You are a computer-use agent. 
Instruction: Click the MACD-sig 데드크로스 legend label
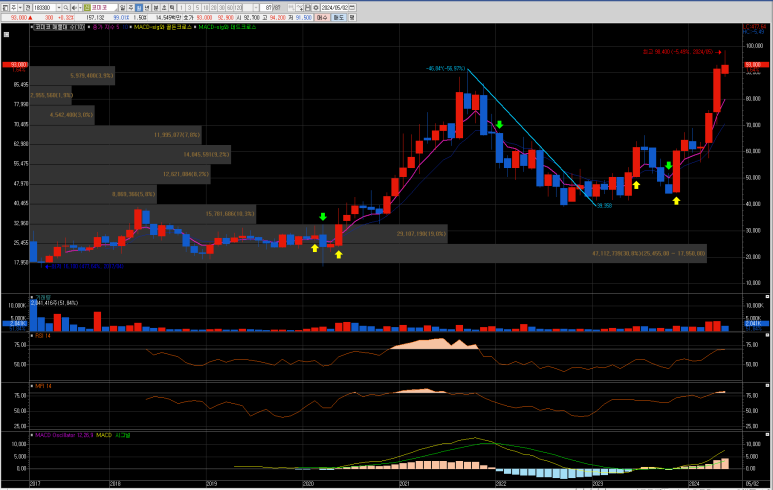pos(227,27)
